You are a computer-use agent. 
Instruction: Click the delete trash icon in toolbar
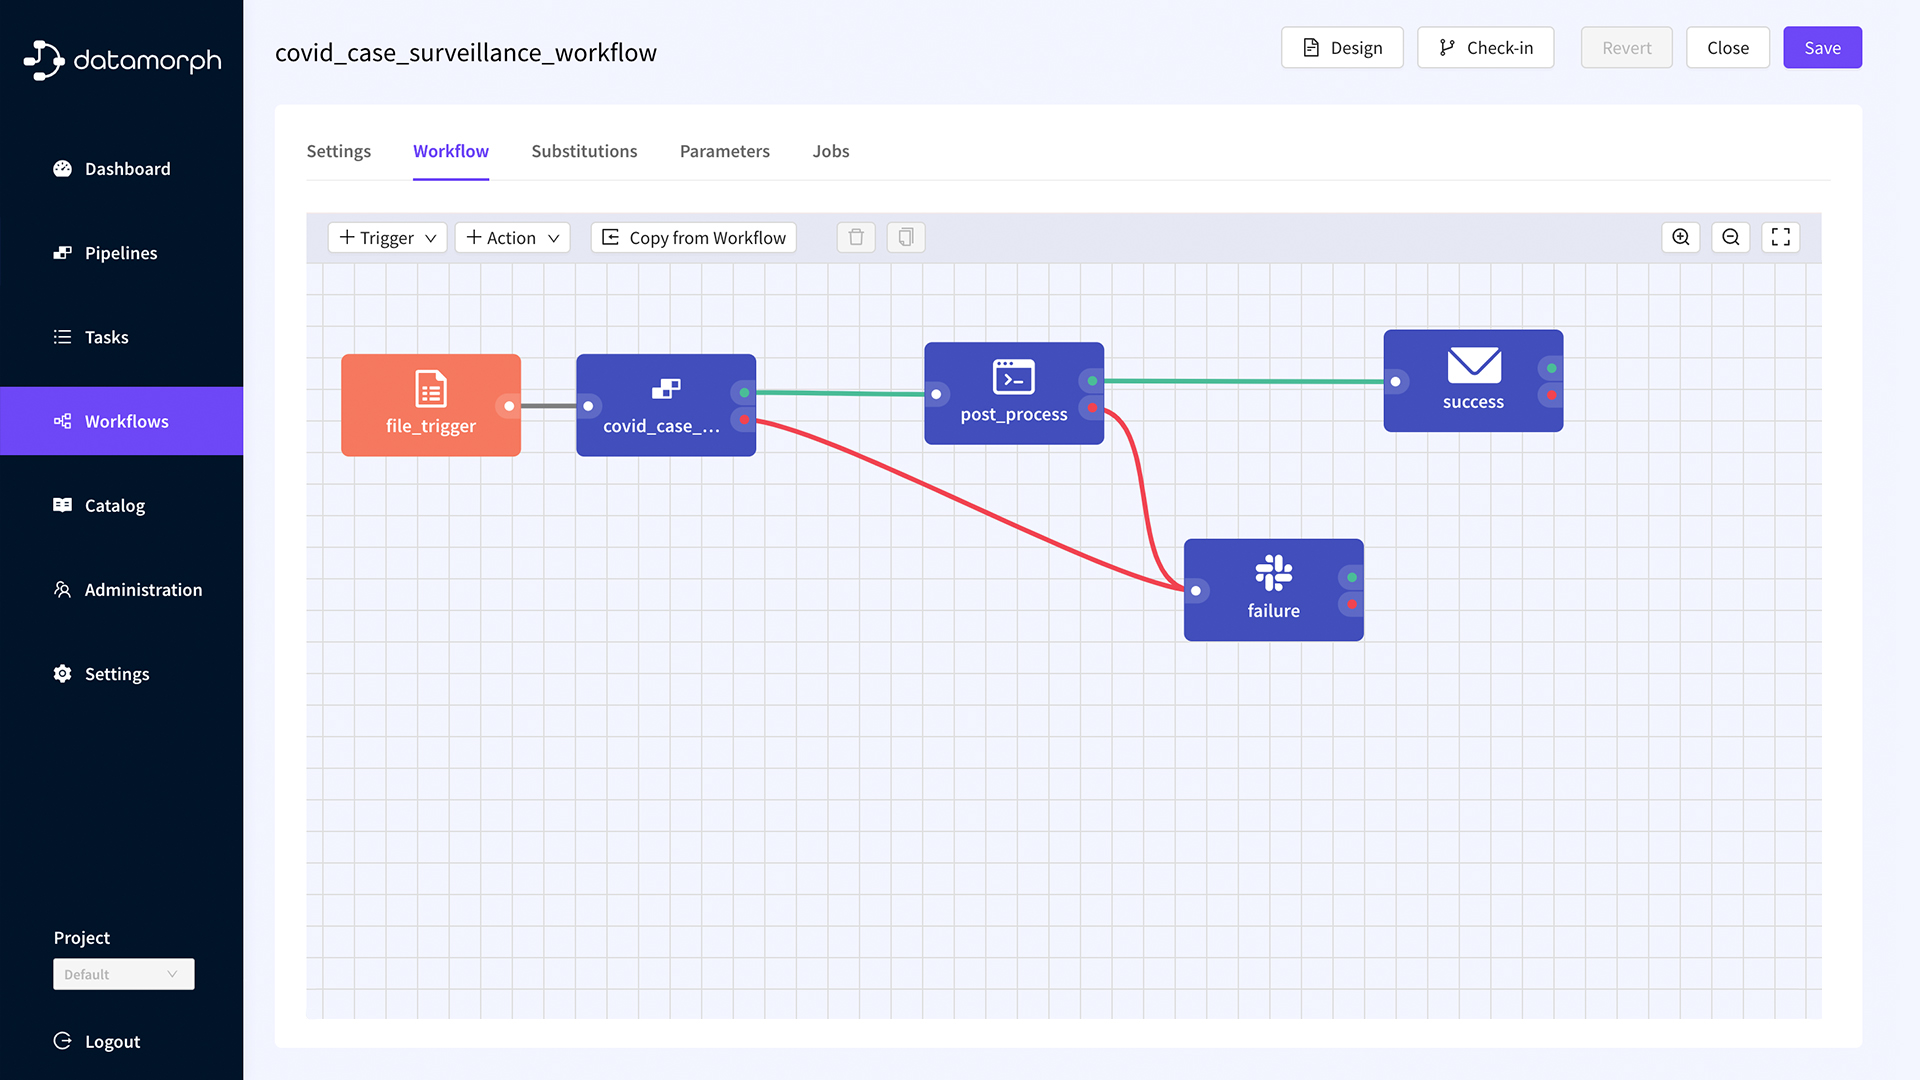[x=856, y=237]
